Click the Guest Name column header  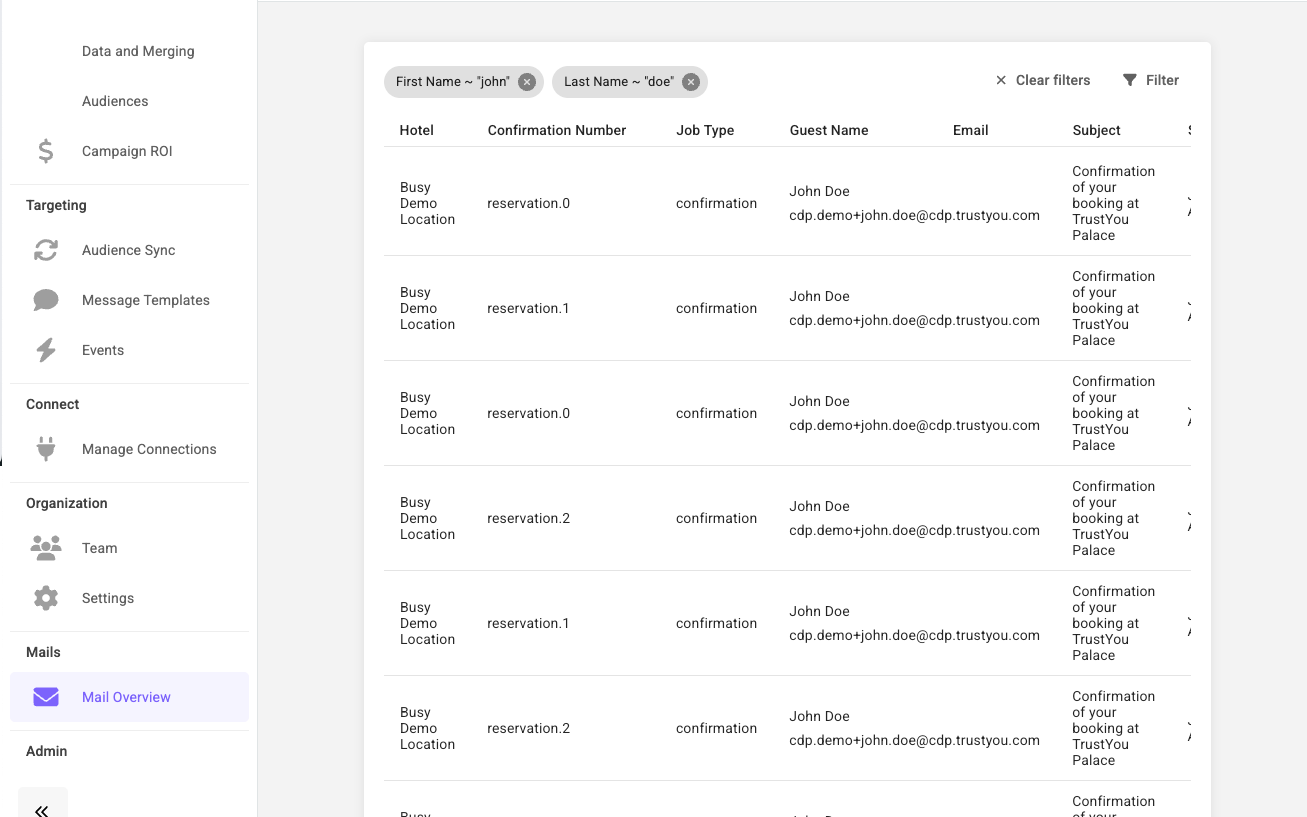(829, 130)
